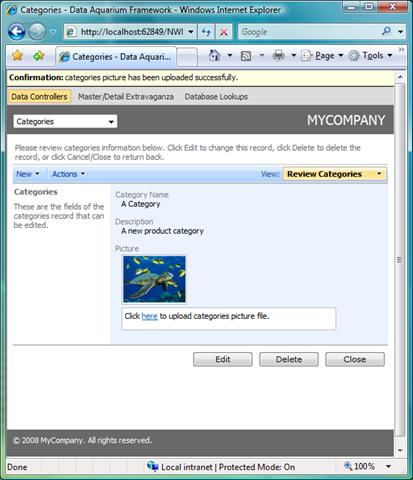Click the vertical scrollbar thumb
Viewport: 413px width, 480px height.
click(400, 260)
